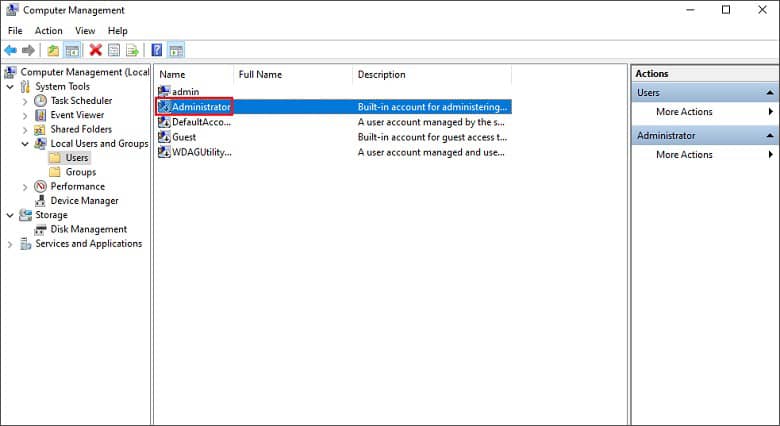Click the Performance gauge icon
Viewport: 780px width, 426px height.
(40, 187)
